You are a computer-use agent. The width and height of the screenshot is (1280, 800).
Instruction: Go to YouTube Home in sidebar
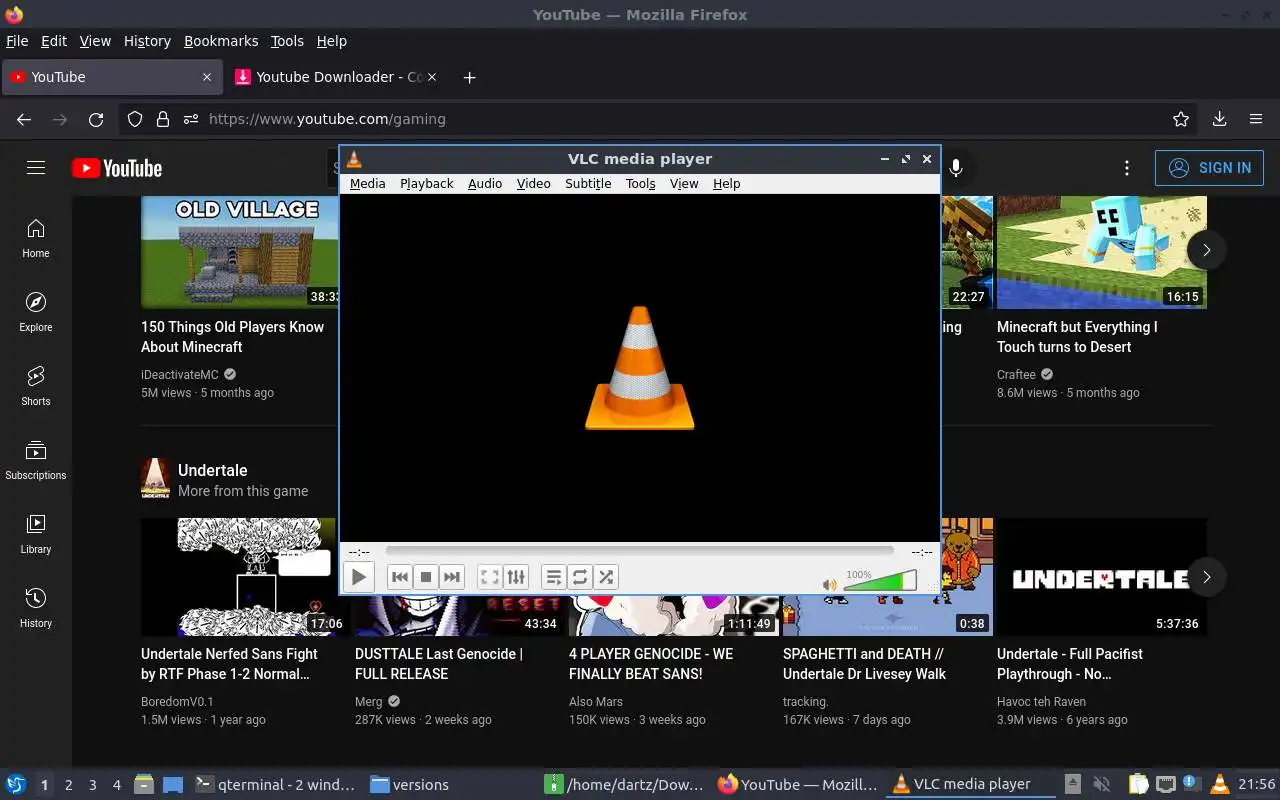[36, 238]
